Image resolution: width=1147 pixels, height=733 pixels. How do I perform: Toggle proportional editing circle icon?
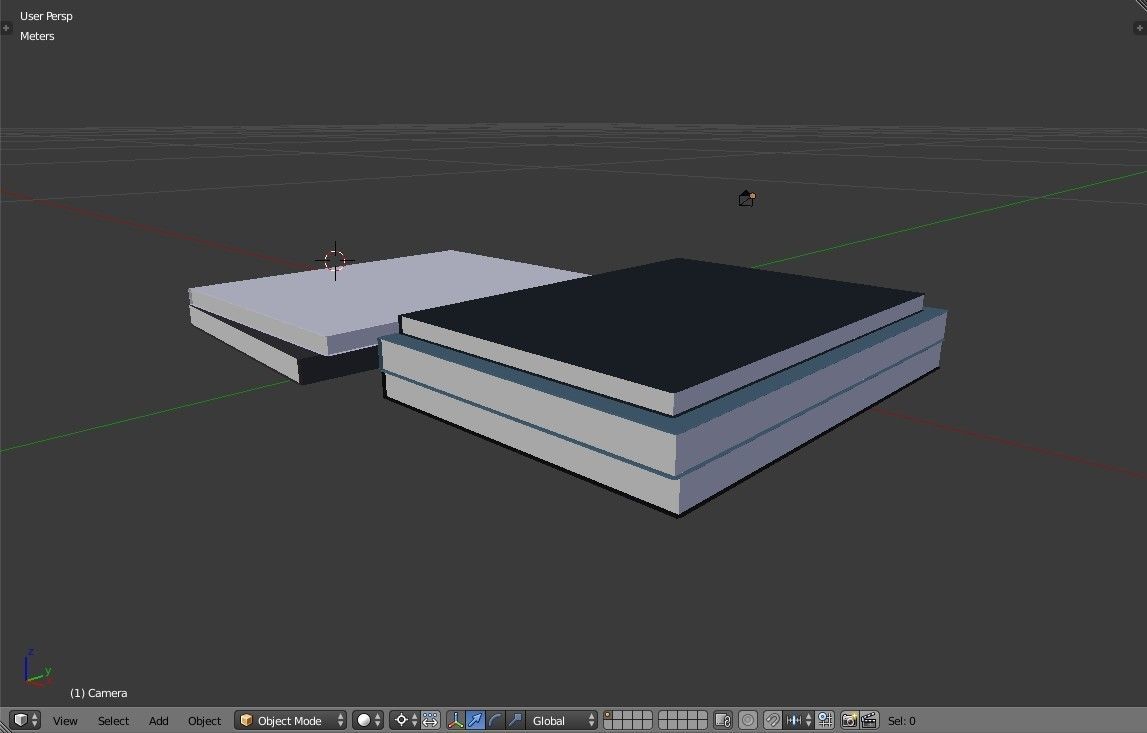748,721
